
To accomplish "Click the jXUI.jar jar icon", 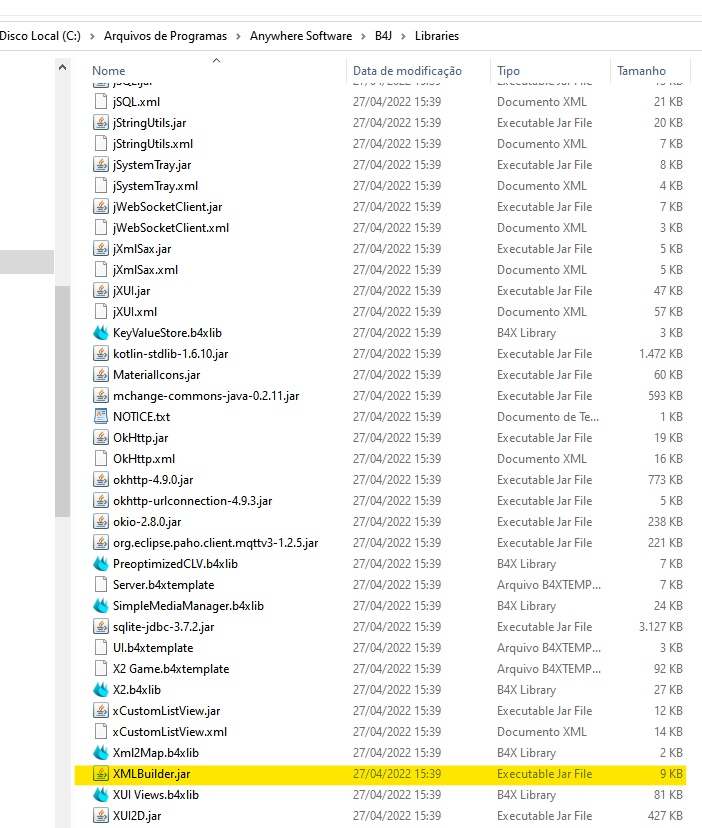I will click(100, 290).
